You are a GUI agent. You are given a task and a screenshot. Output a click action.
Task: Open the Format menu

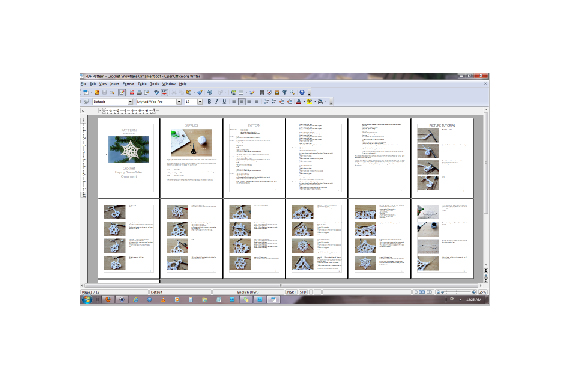tap(128, 84)
